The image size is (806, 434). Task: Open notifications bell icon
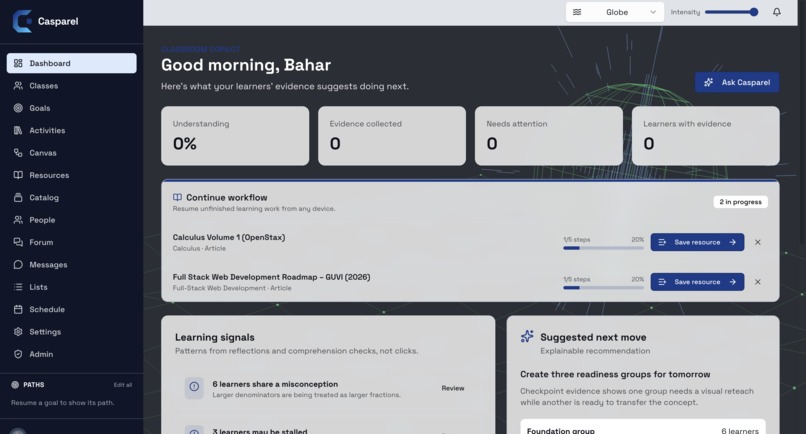777,12
